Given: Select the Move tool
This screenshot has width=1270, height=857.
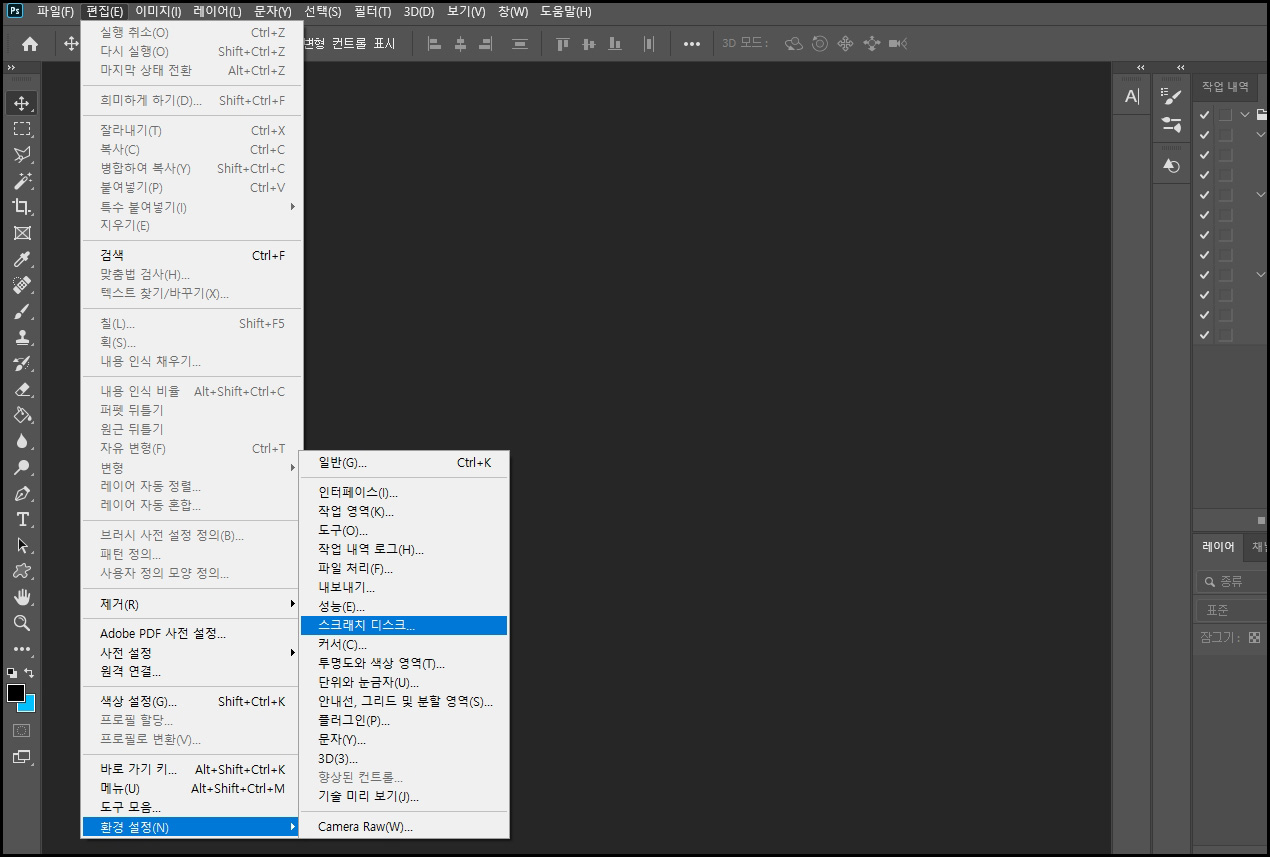Looking at the screenshot, I should tap(22, 103).
